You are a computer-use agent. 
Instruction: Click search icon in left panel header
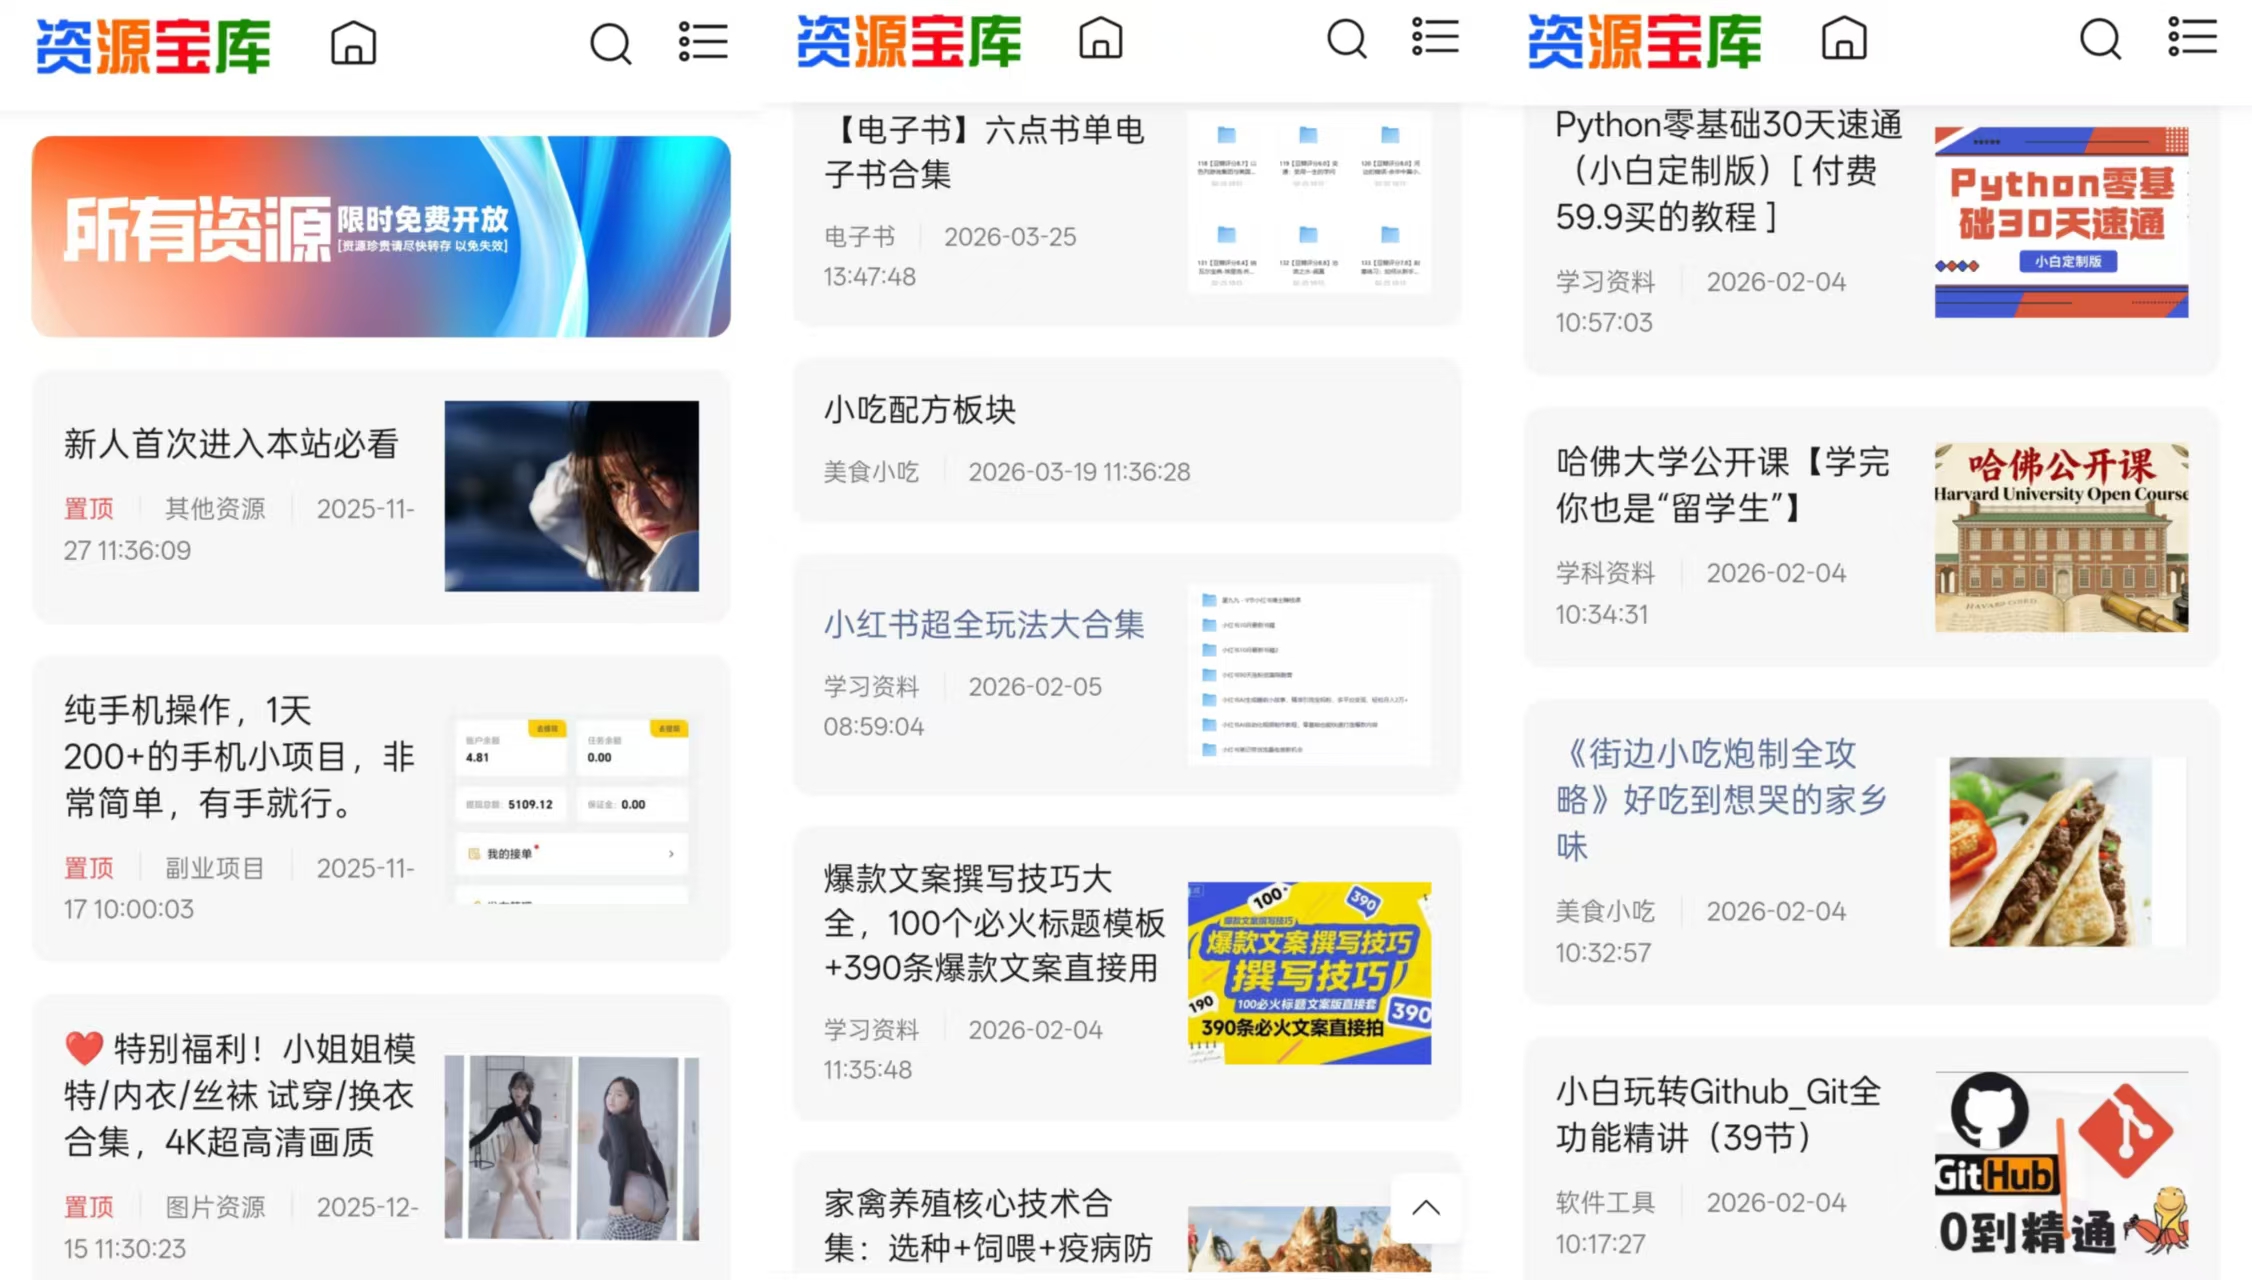(x=610, y=44)
